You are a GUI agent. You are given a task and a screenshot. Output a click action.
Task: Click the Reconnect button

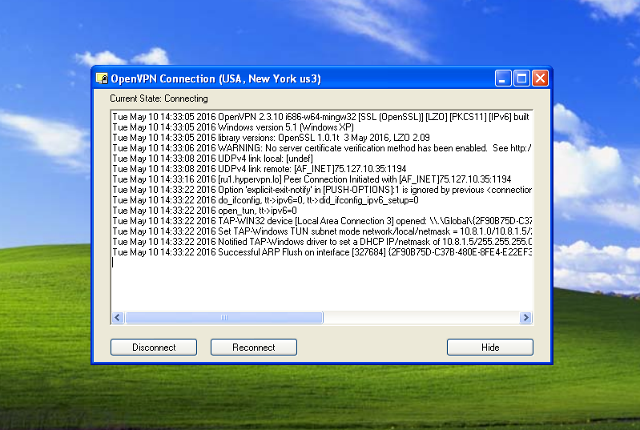[x=253, y=347]
